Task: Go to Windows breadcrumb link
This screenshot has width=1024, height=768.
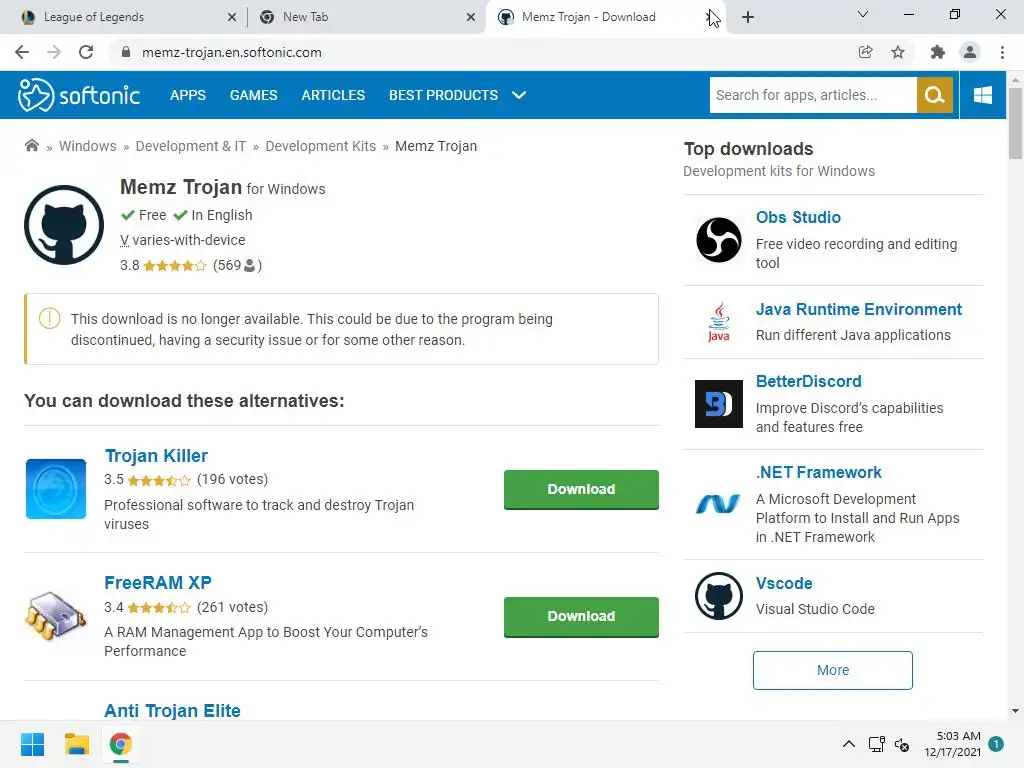Action: coord(88,146)
